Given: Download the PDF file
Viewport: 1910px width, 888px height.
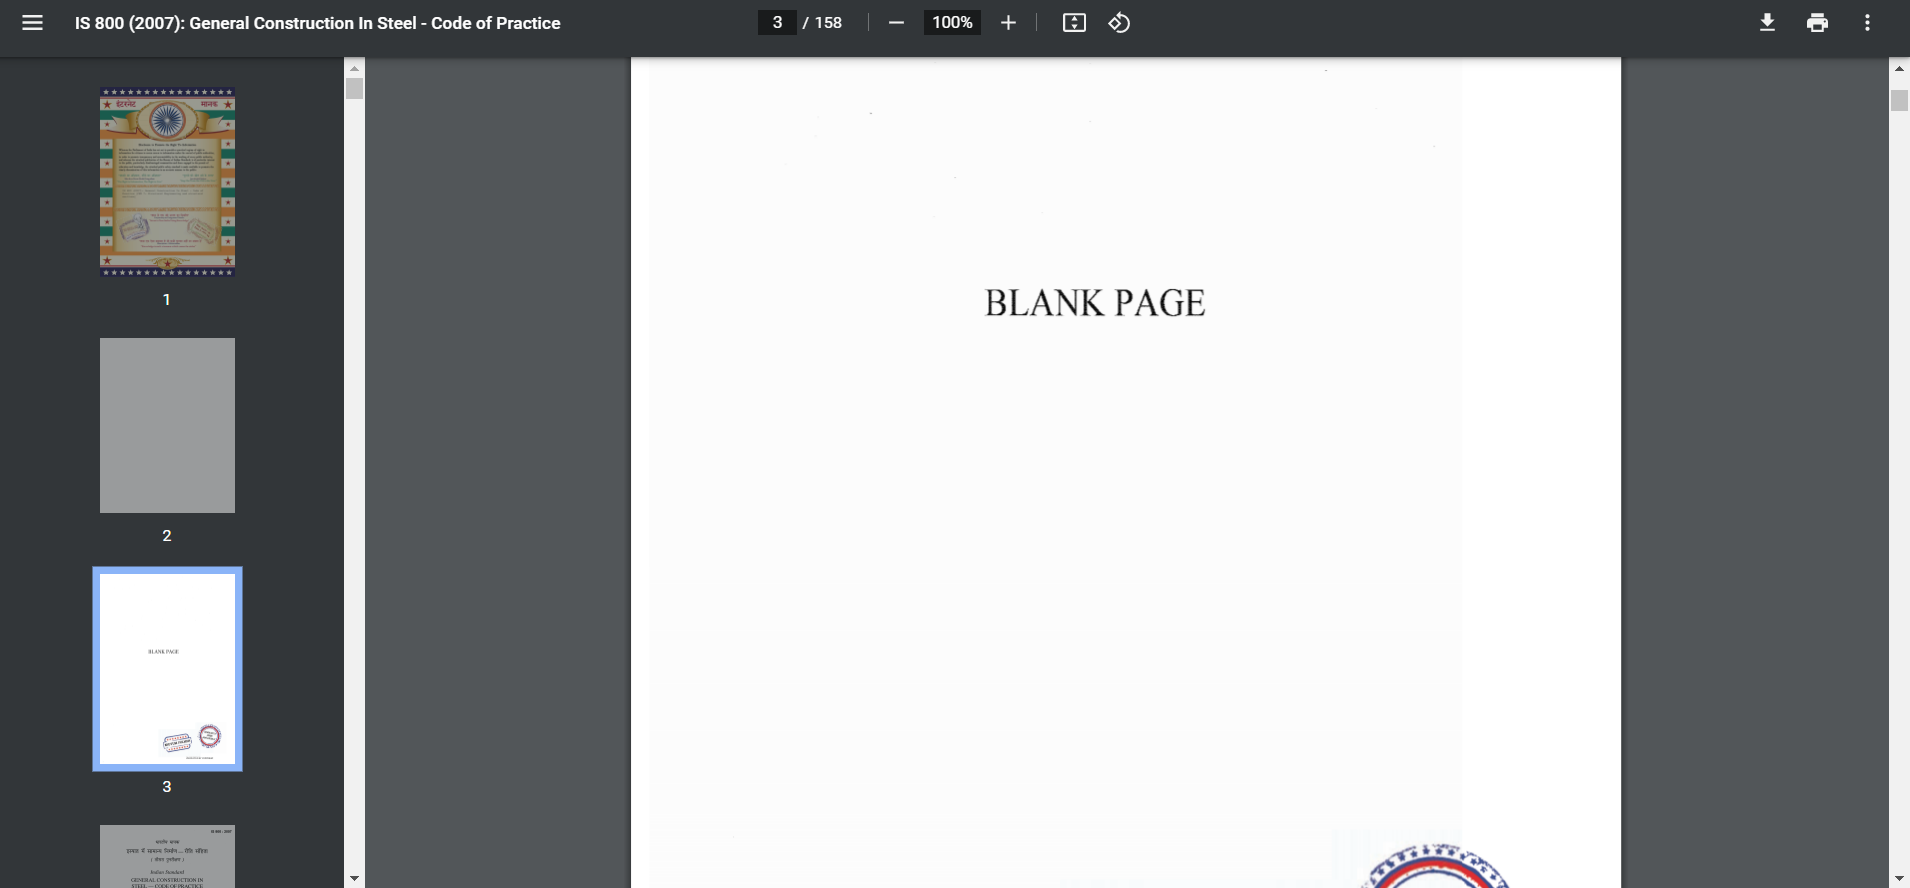Looking at the screenshot, I should 1767,23.
